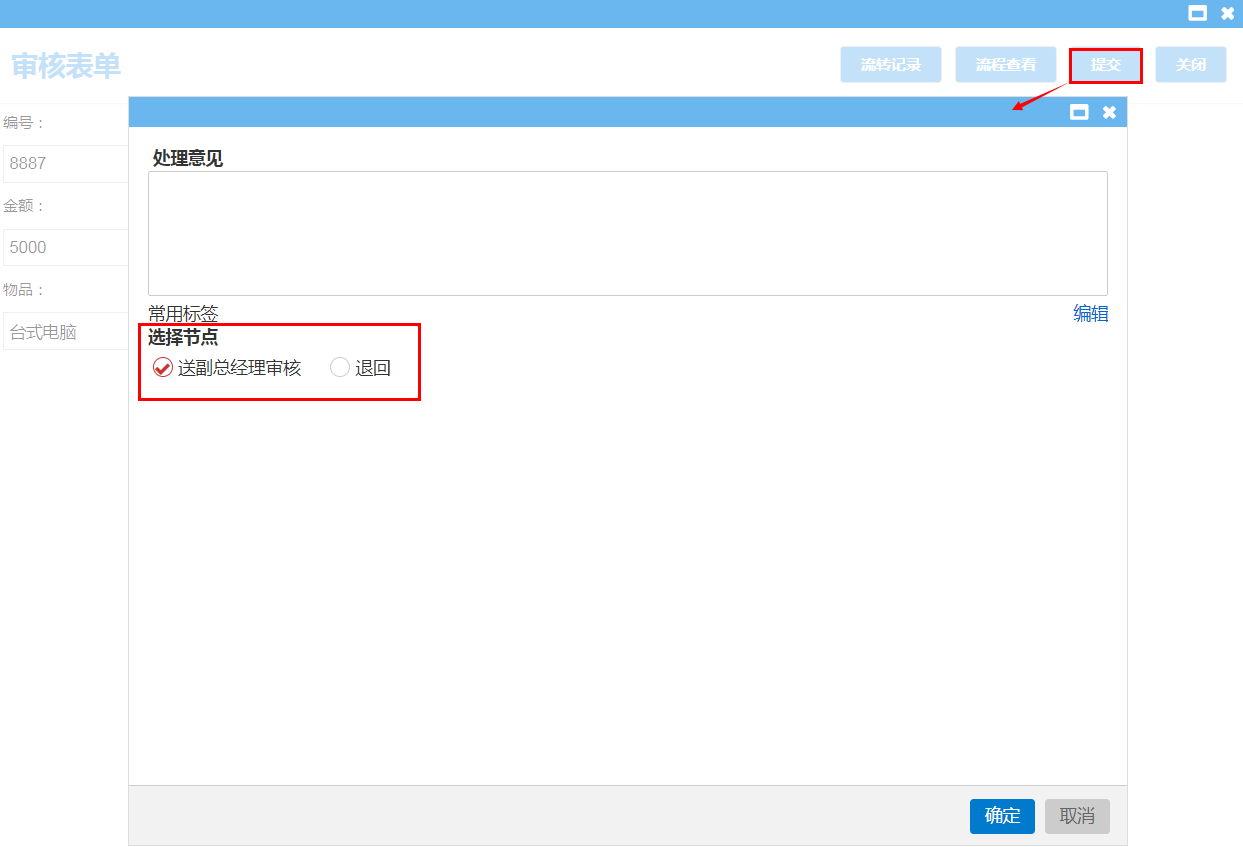Click the 编号 field showing 8887
Image resolution: width=1243 pixels, height=847 pixels.
coord(66,164)
